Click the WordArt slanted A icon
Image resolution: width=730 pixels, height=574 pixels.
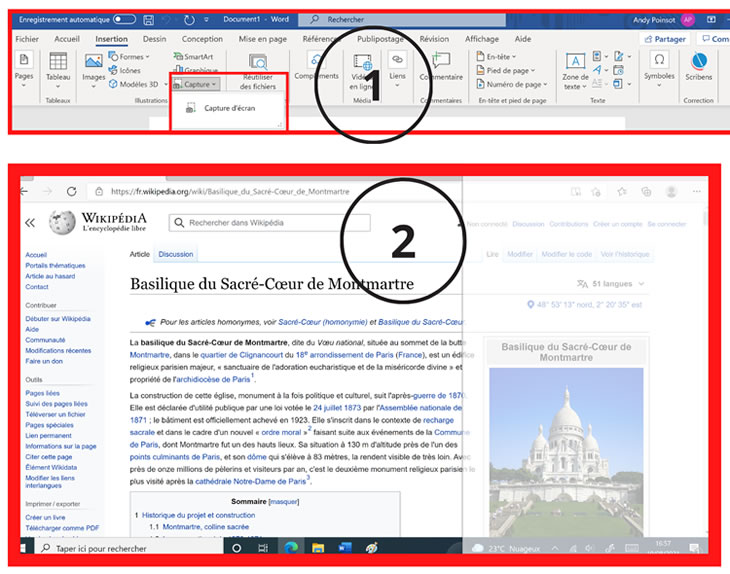tap(597, 70)
